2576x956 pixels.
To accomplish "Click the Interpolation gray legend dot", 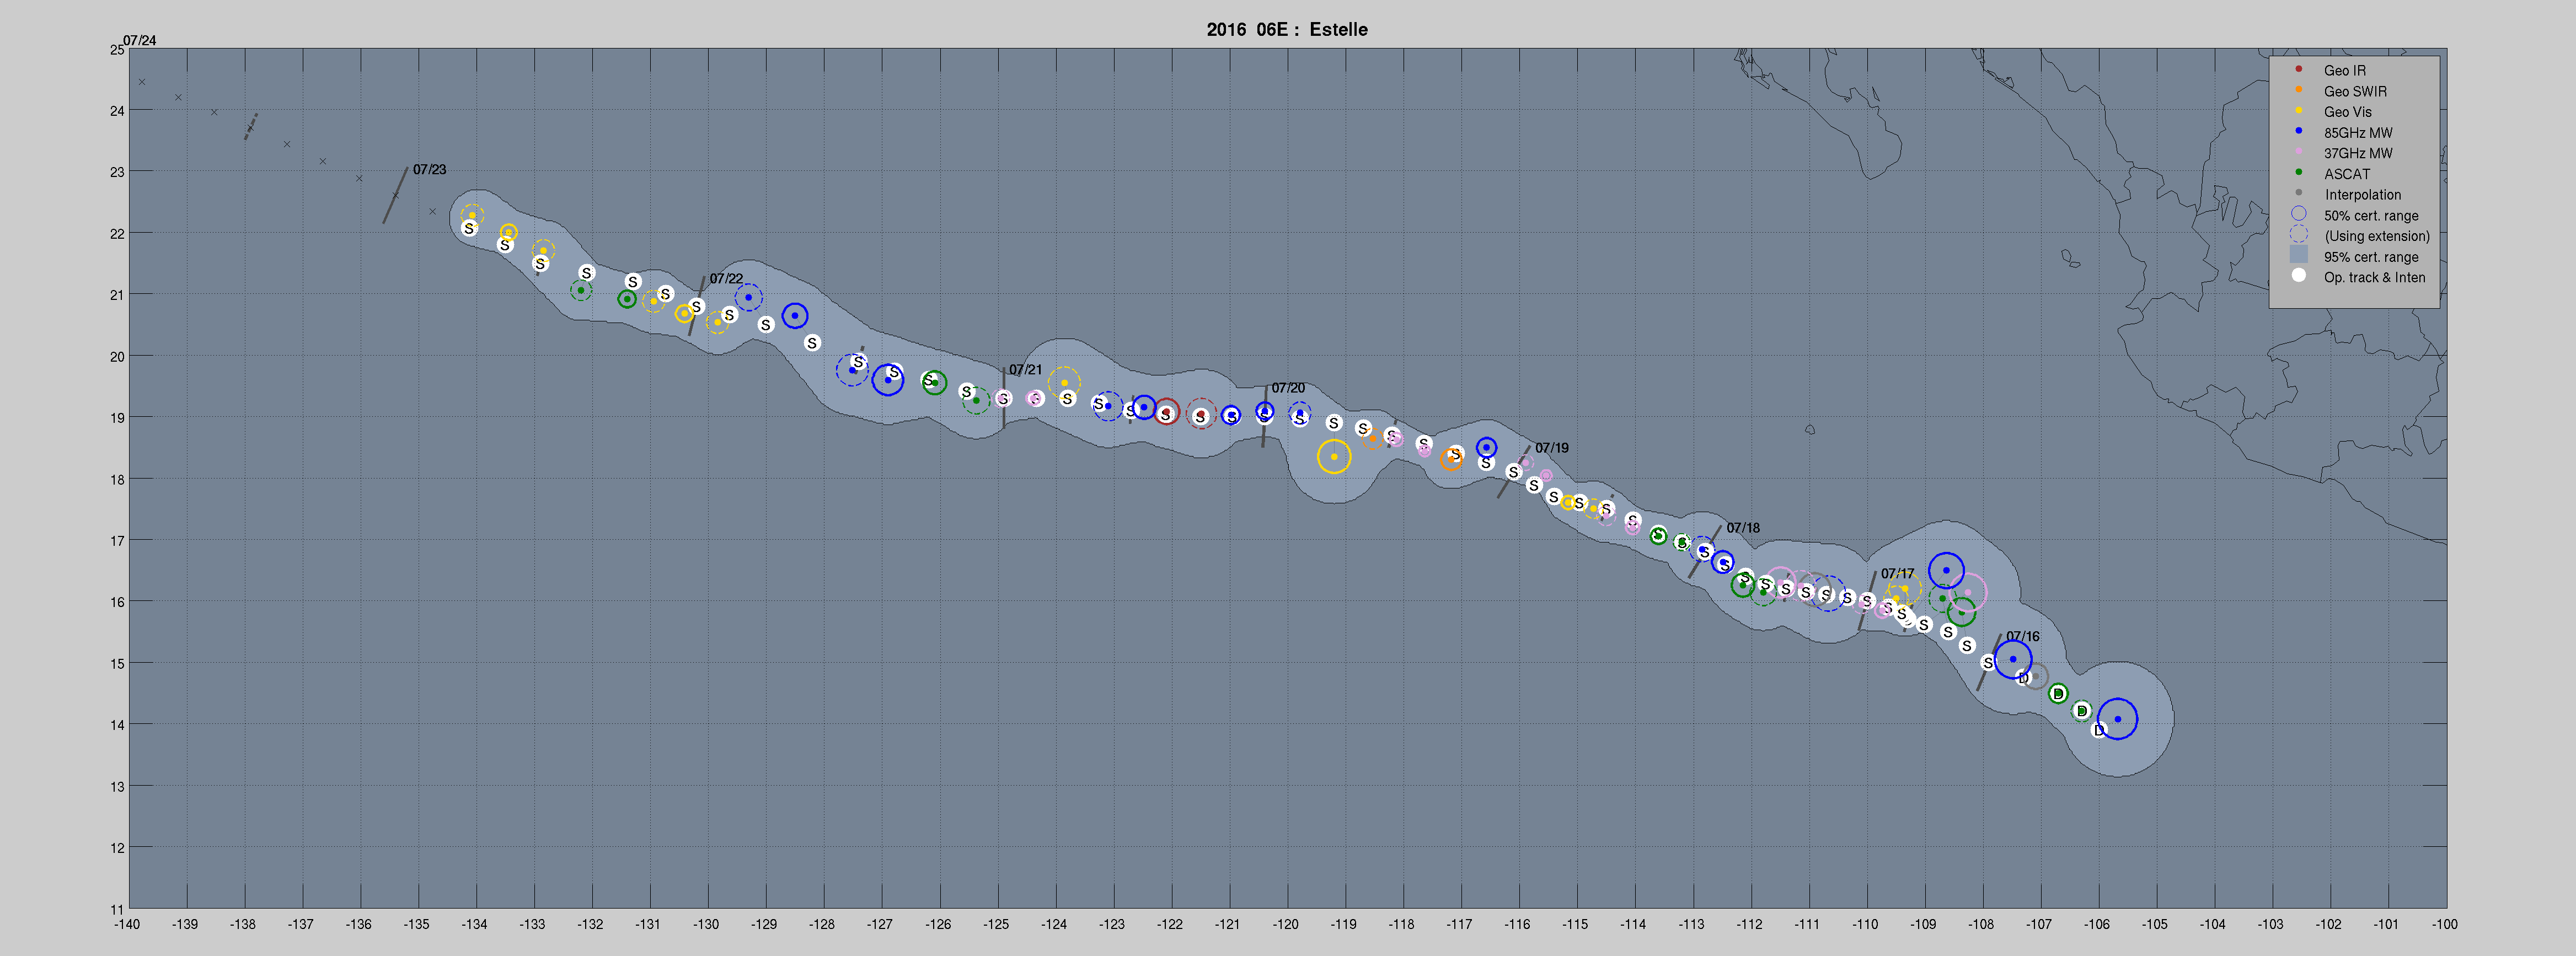I will tap(2298, 193).
